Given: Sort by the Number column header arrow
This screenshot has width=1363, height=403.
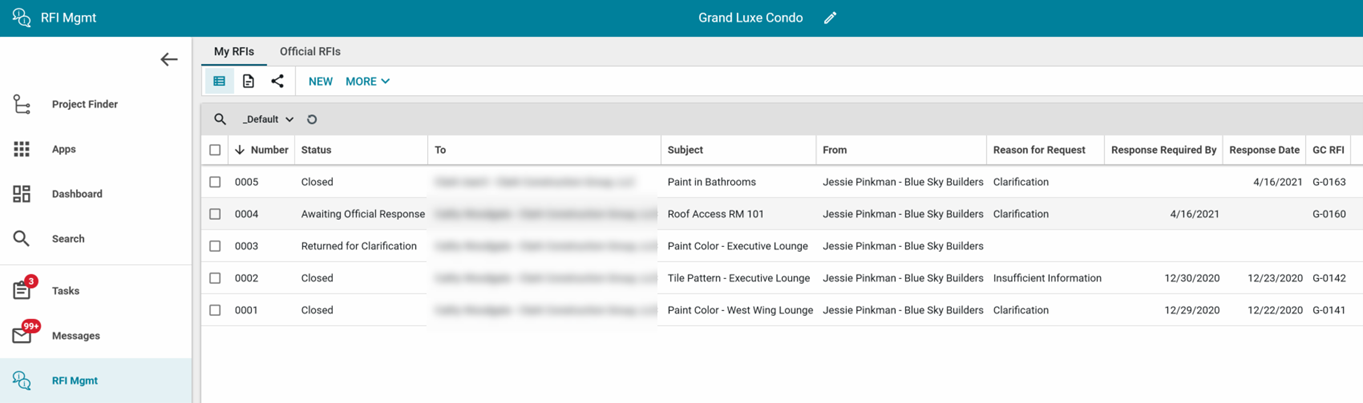Looking at the screenshot, I should [240, 150].
